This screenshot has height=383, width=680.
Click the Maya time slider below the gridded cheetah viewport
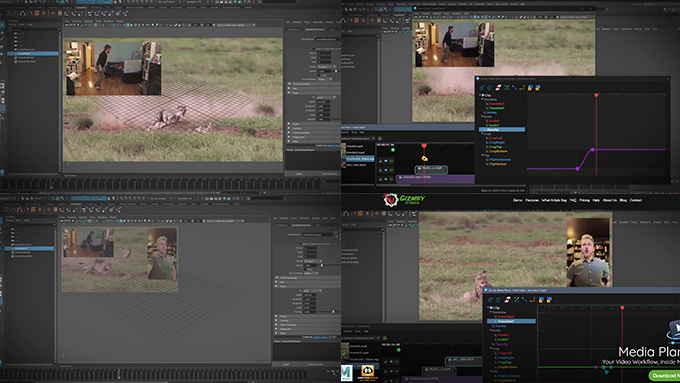tap(160, 184)
